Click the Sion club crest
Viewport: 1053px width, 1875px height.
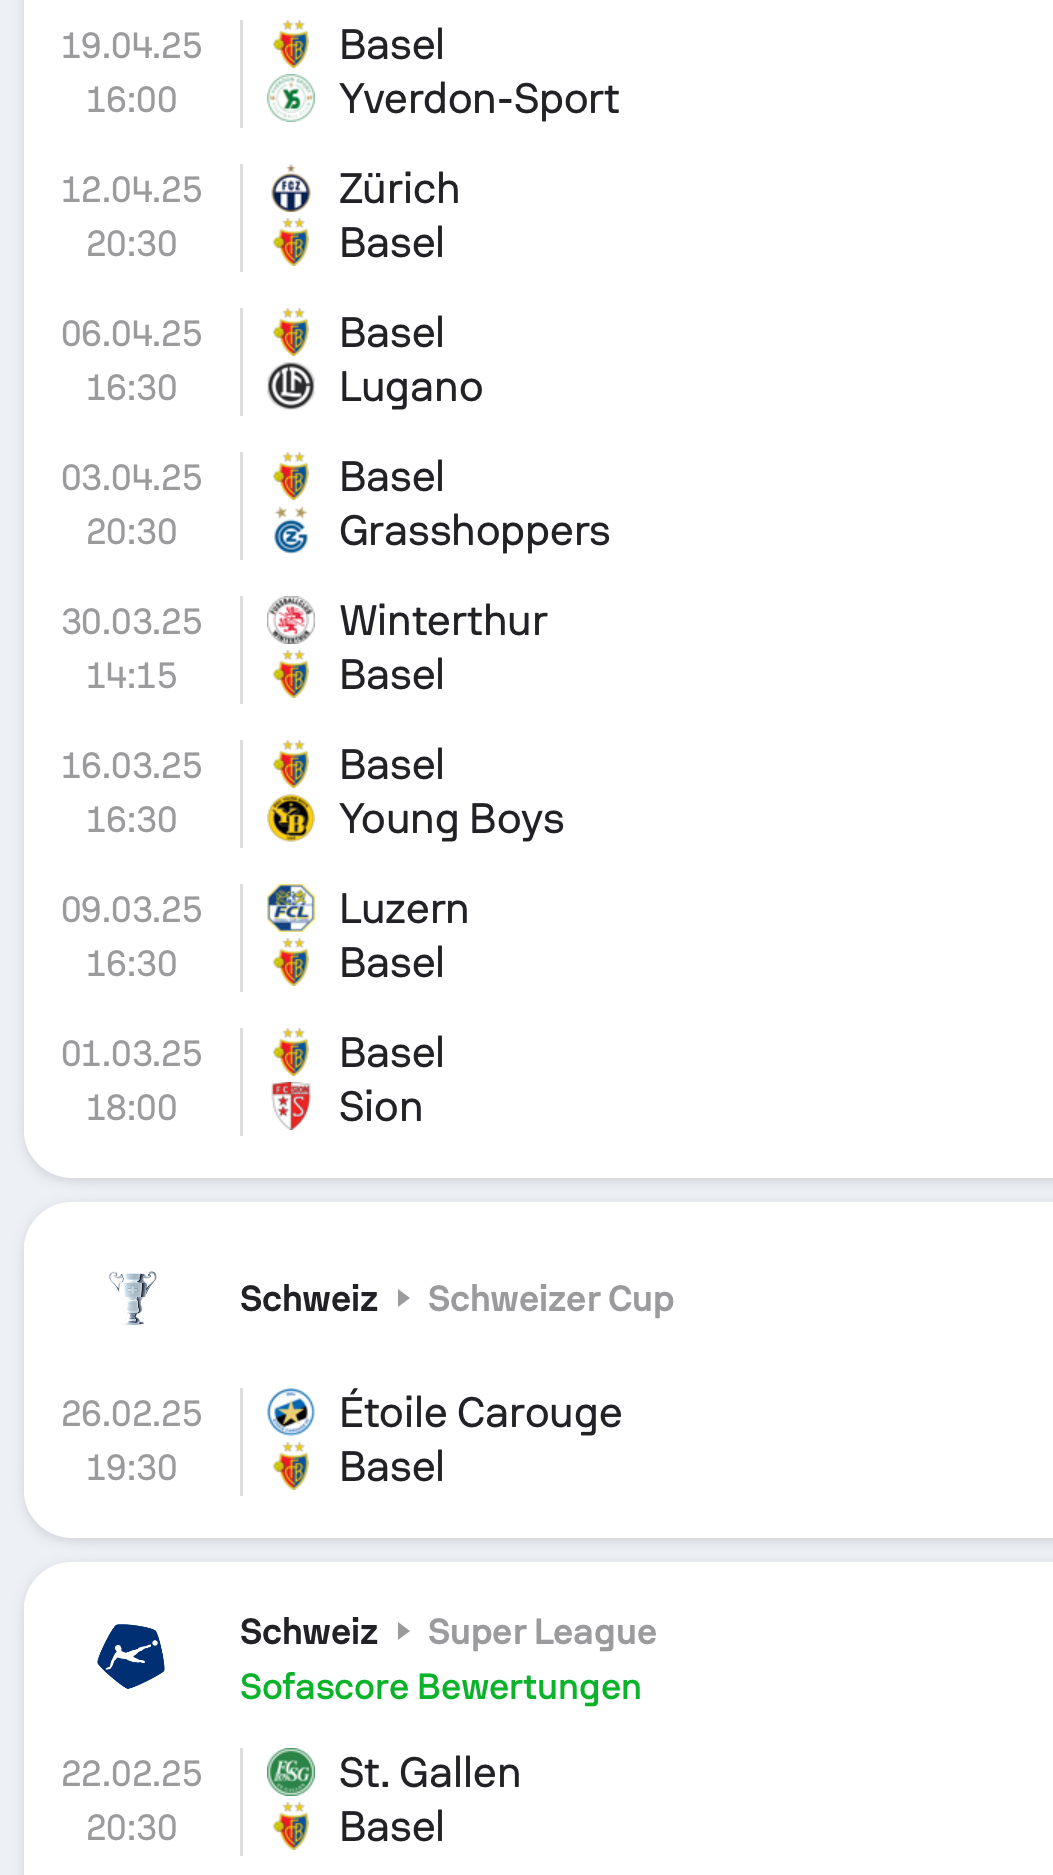tap(291, 1107)
